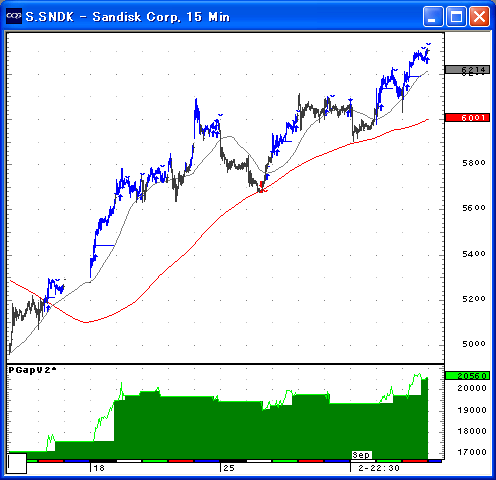The height and width of the screenshot is (480, 496).
Task: Click the green 20560 study value label
Action: point(467,376)
